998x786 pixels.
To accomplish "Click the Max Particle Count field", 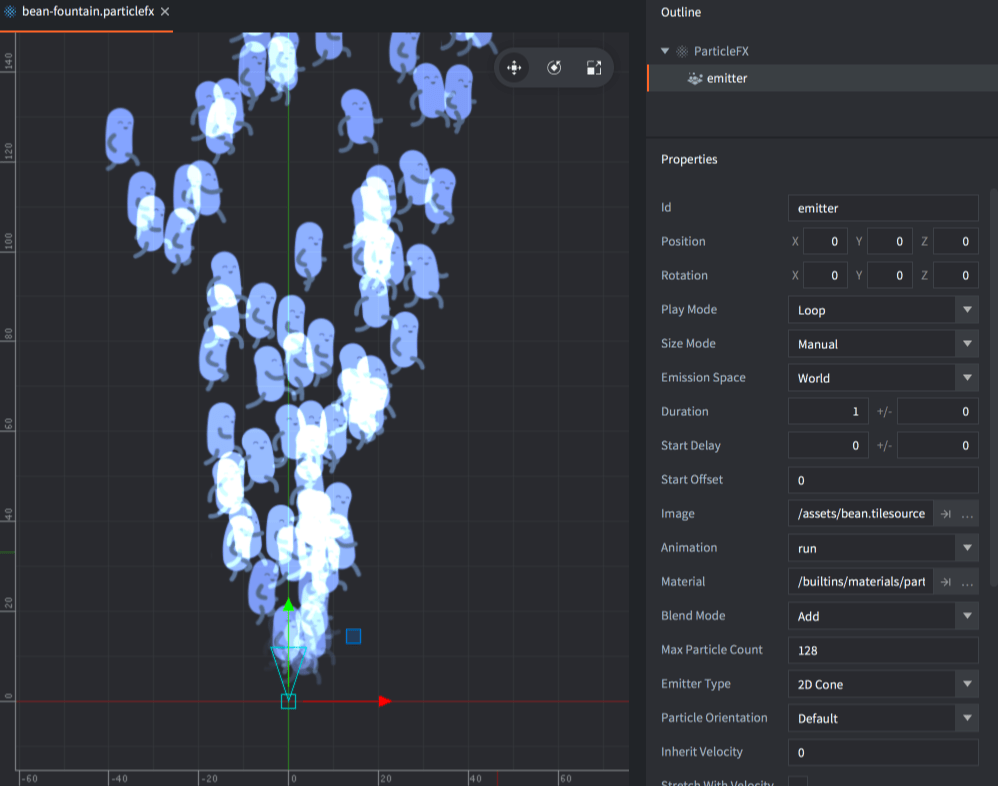I will (x=882, y=650).
